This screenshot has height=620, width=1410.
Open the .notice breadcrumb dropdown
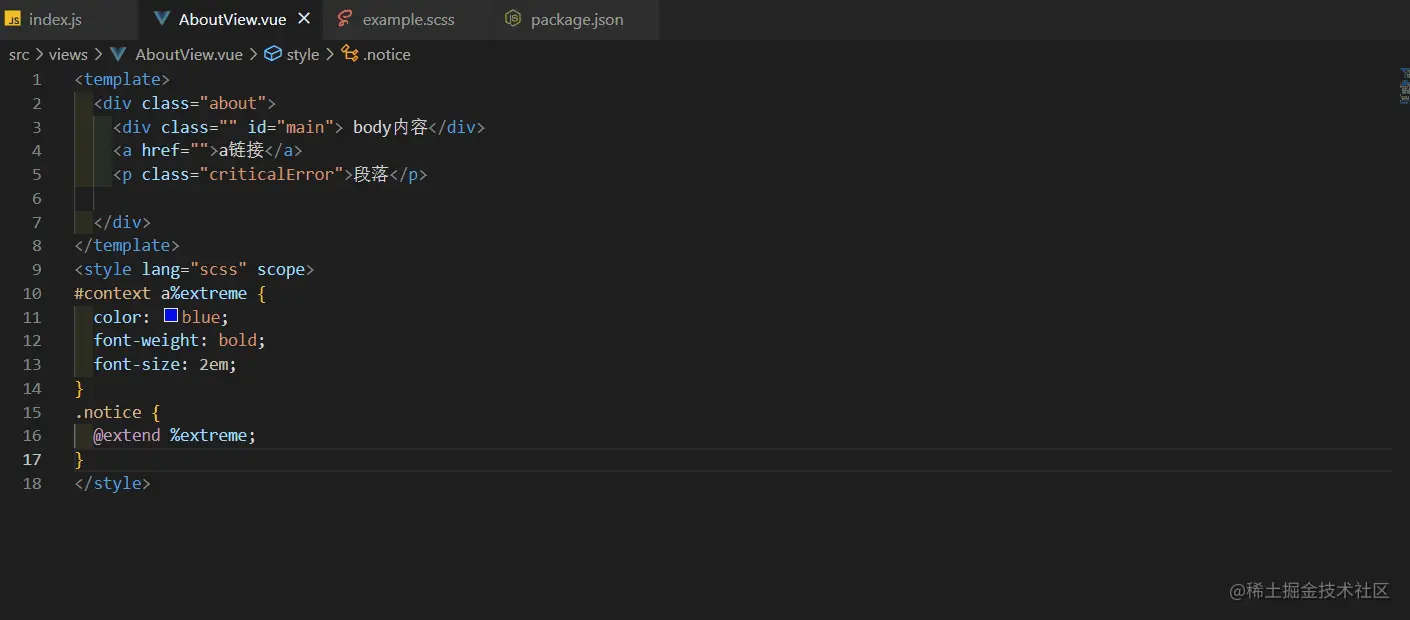coord(387,54)
